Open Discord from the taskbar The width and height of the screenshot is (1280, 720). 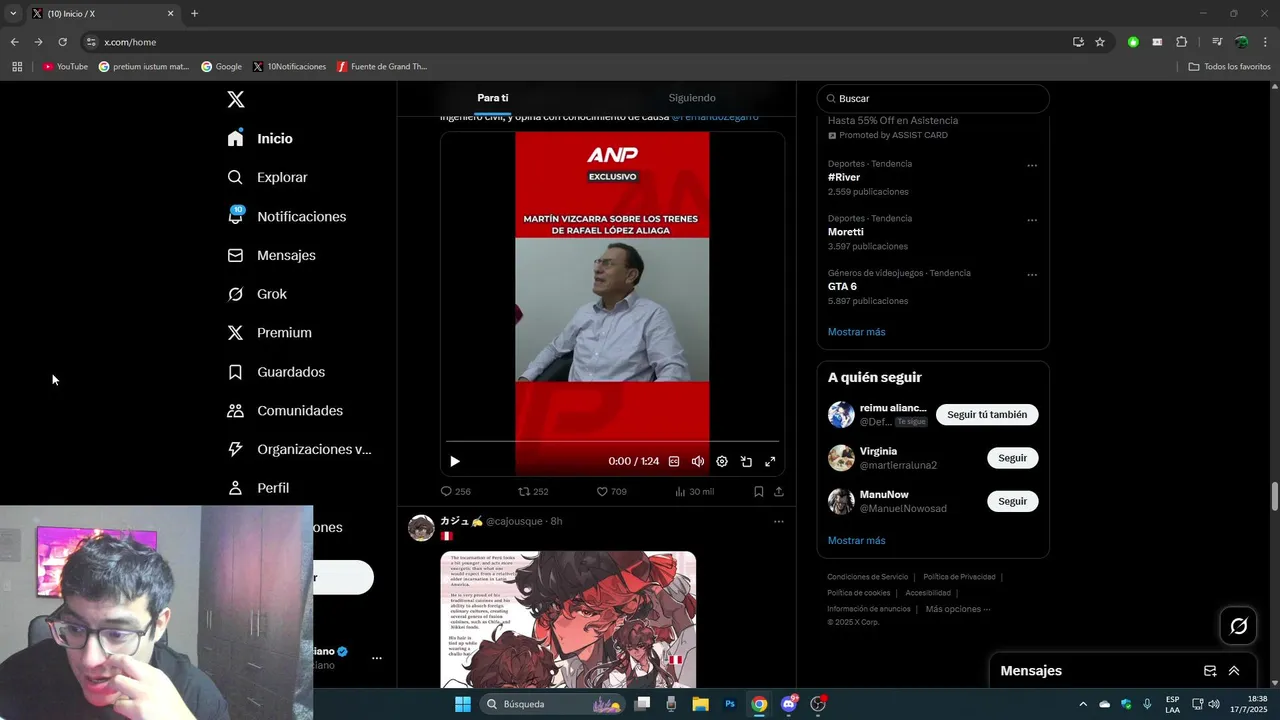click(x=789, y=704)
